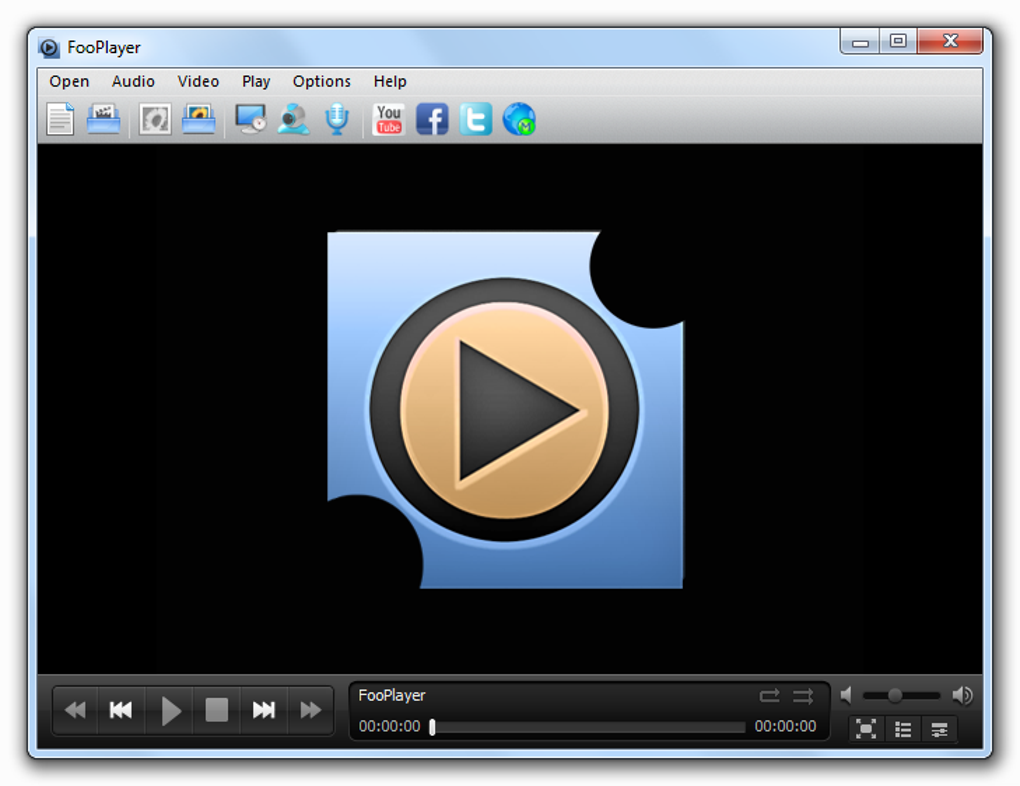Click the volume slider
The width and height of the screenshot is (1020, 786).
coord(901,696)
